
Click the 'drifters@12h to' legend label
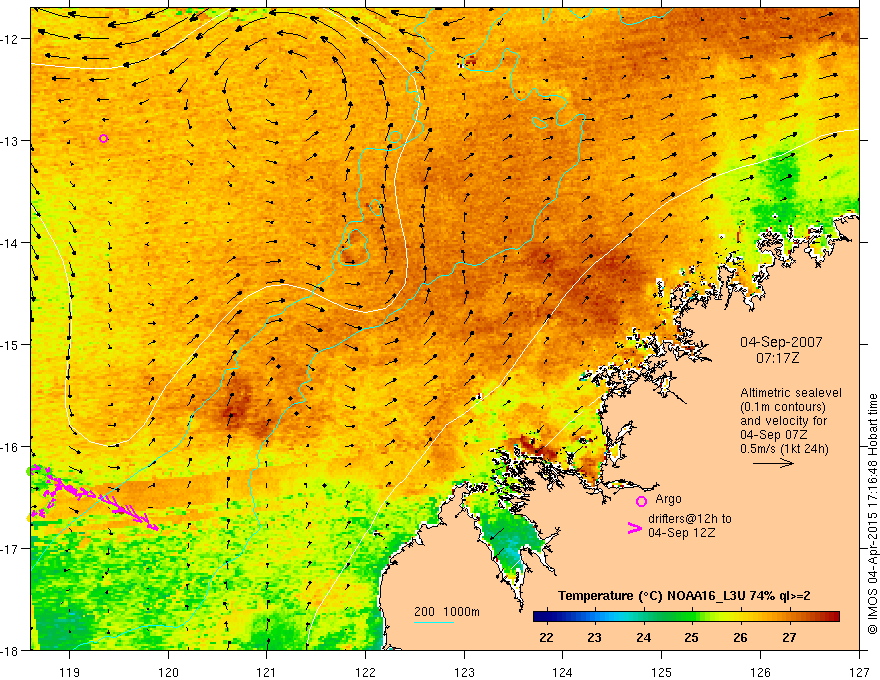point(690,519)
